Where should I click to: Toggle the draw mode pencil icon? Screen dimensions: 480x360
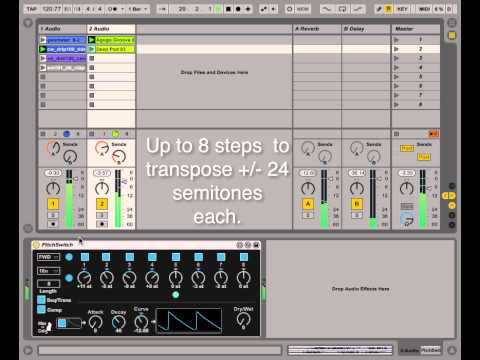[379, 9]
